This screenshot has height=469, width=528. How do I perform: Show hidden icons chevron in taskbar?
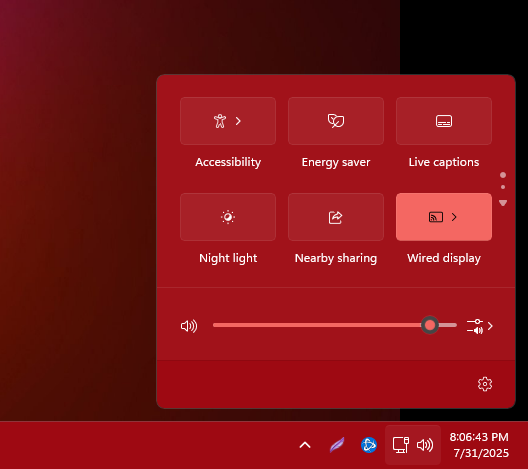pyautogui.click(x=305, y=445)
